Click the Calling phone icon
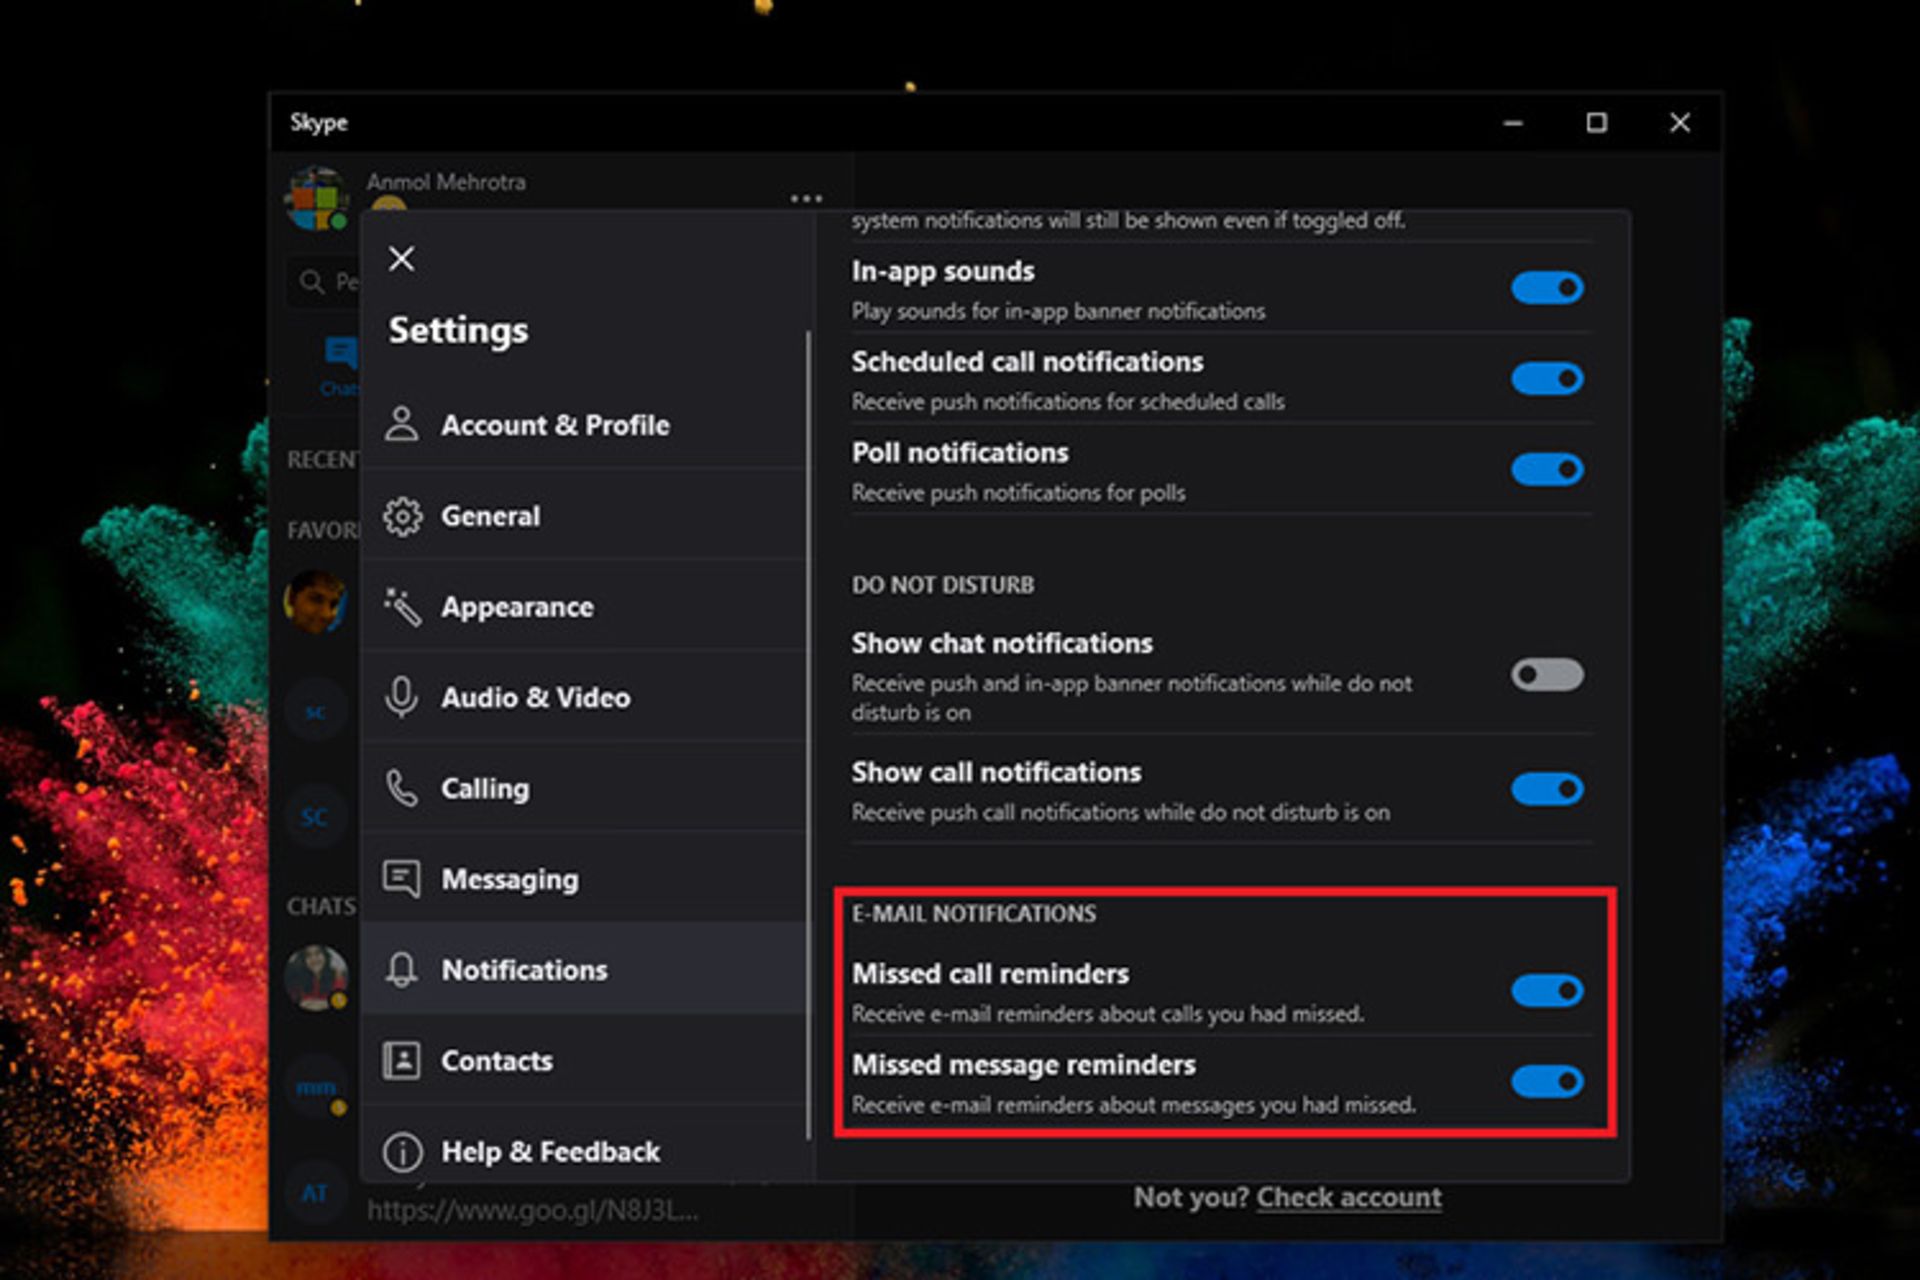 coord(402,788)
